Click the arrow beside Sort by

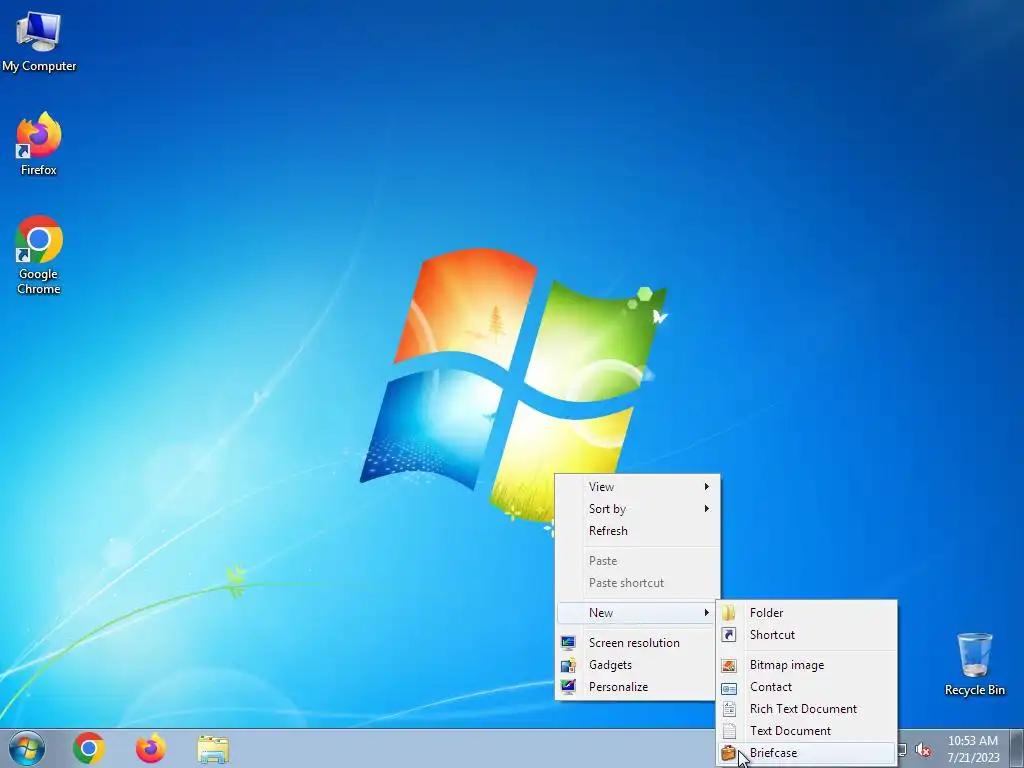707,509
